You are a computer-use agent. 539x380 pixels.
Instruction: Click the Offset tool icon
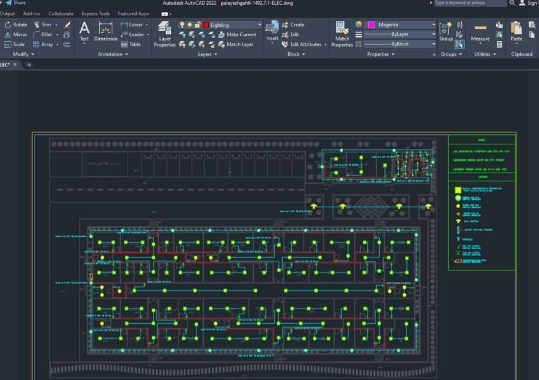click(67, 44)
